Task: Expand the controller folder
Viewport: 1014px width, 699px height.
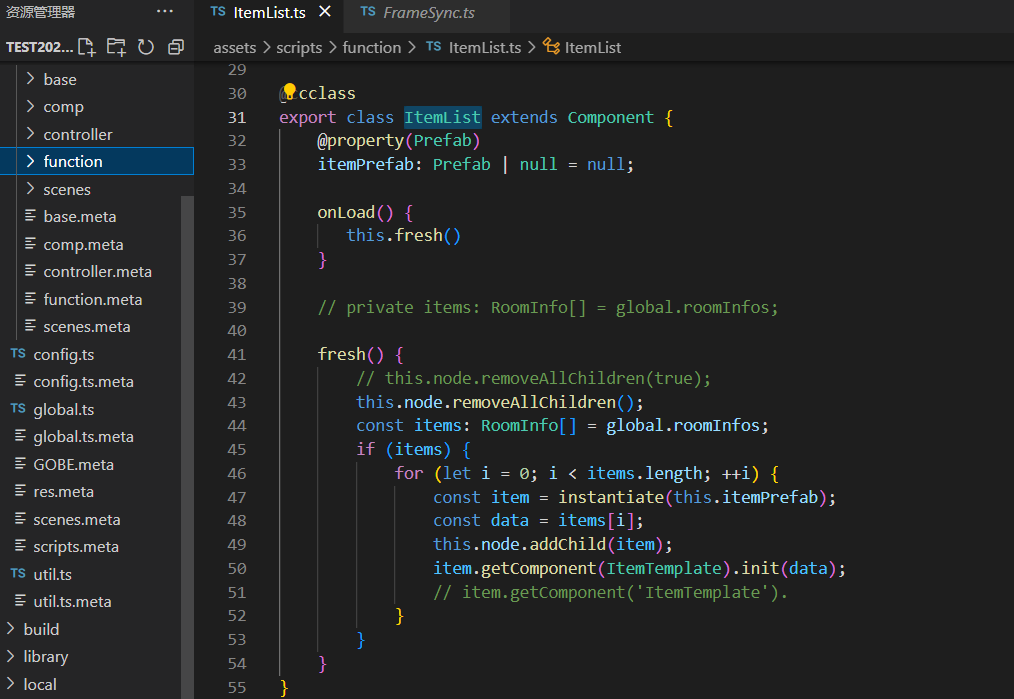Action: (77, 134)
